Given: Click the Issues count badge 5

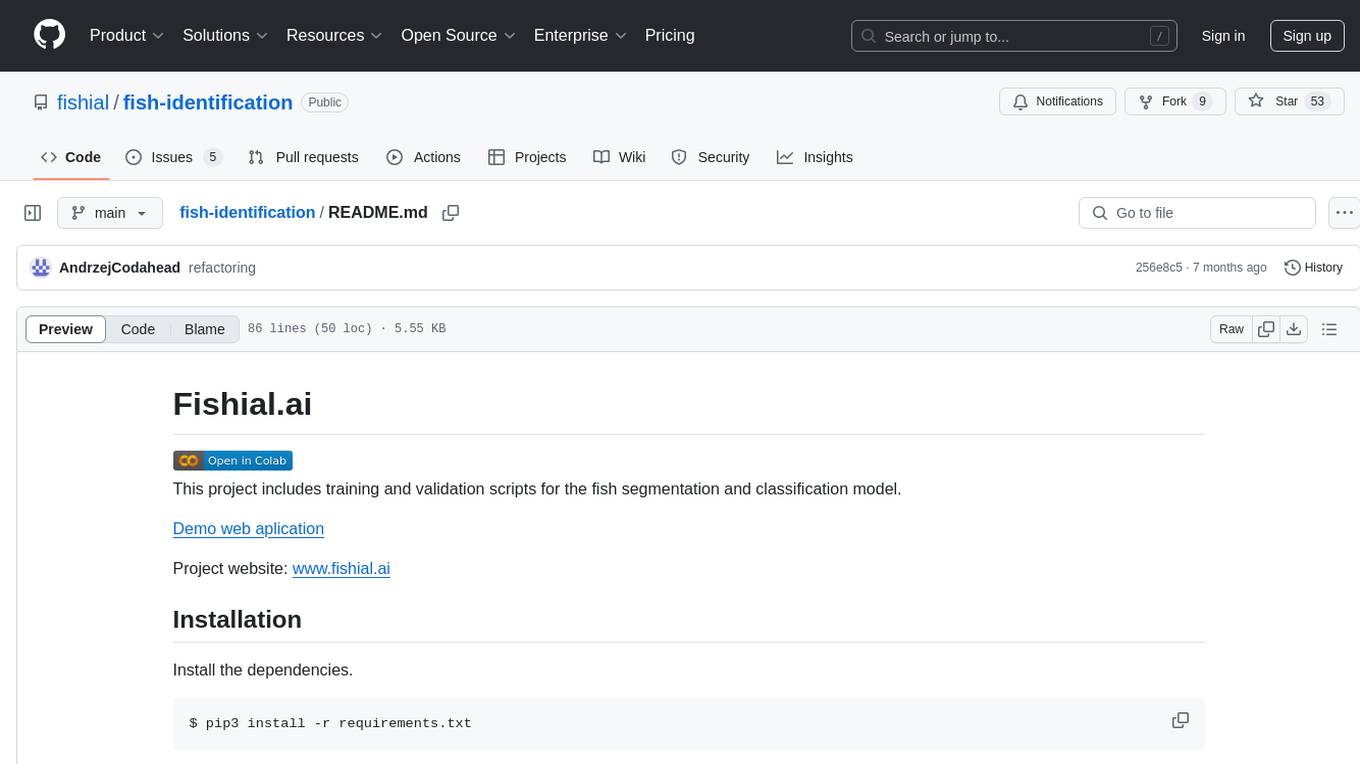Looking at the screenshot, I should [x=212, y=157].
